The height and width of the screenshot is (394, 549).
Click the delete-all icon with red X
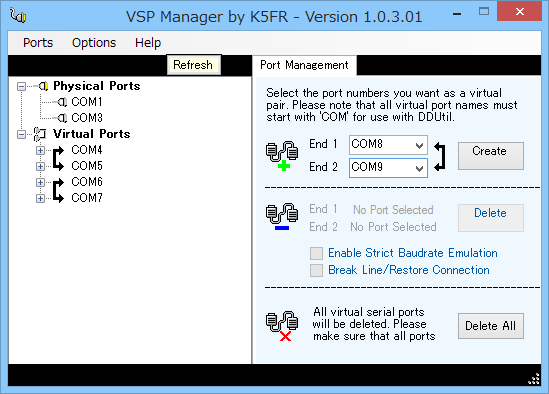[282, 326]
